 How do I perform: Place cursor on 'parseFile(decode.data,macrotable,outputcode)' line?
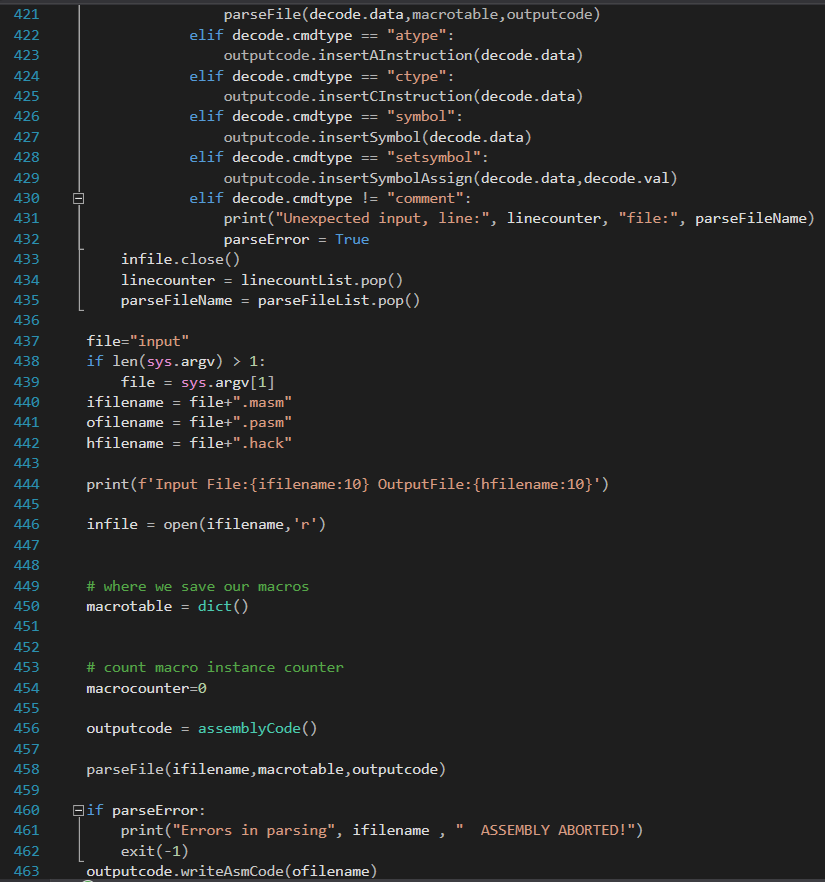pyautogui.click(x=412, y=14)
